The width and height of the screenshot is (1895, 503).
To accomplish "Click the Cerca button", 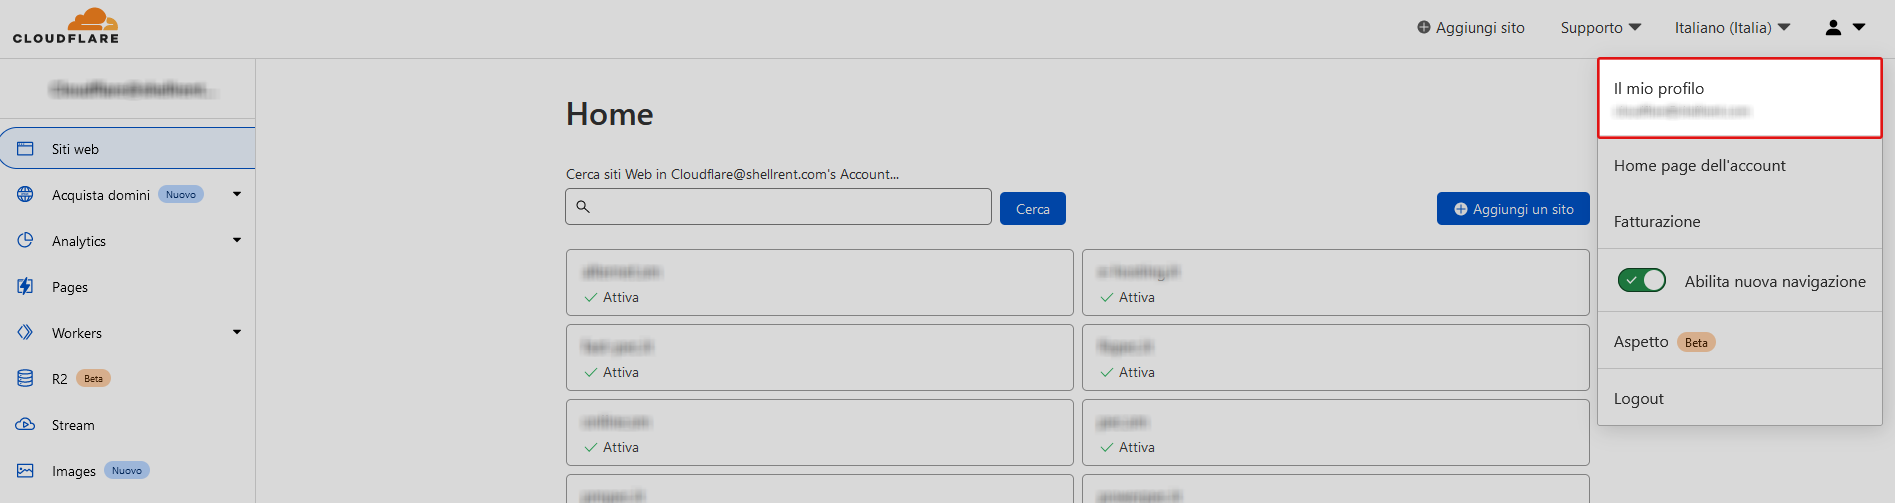I will click(x=1033, y=209).
